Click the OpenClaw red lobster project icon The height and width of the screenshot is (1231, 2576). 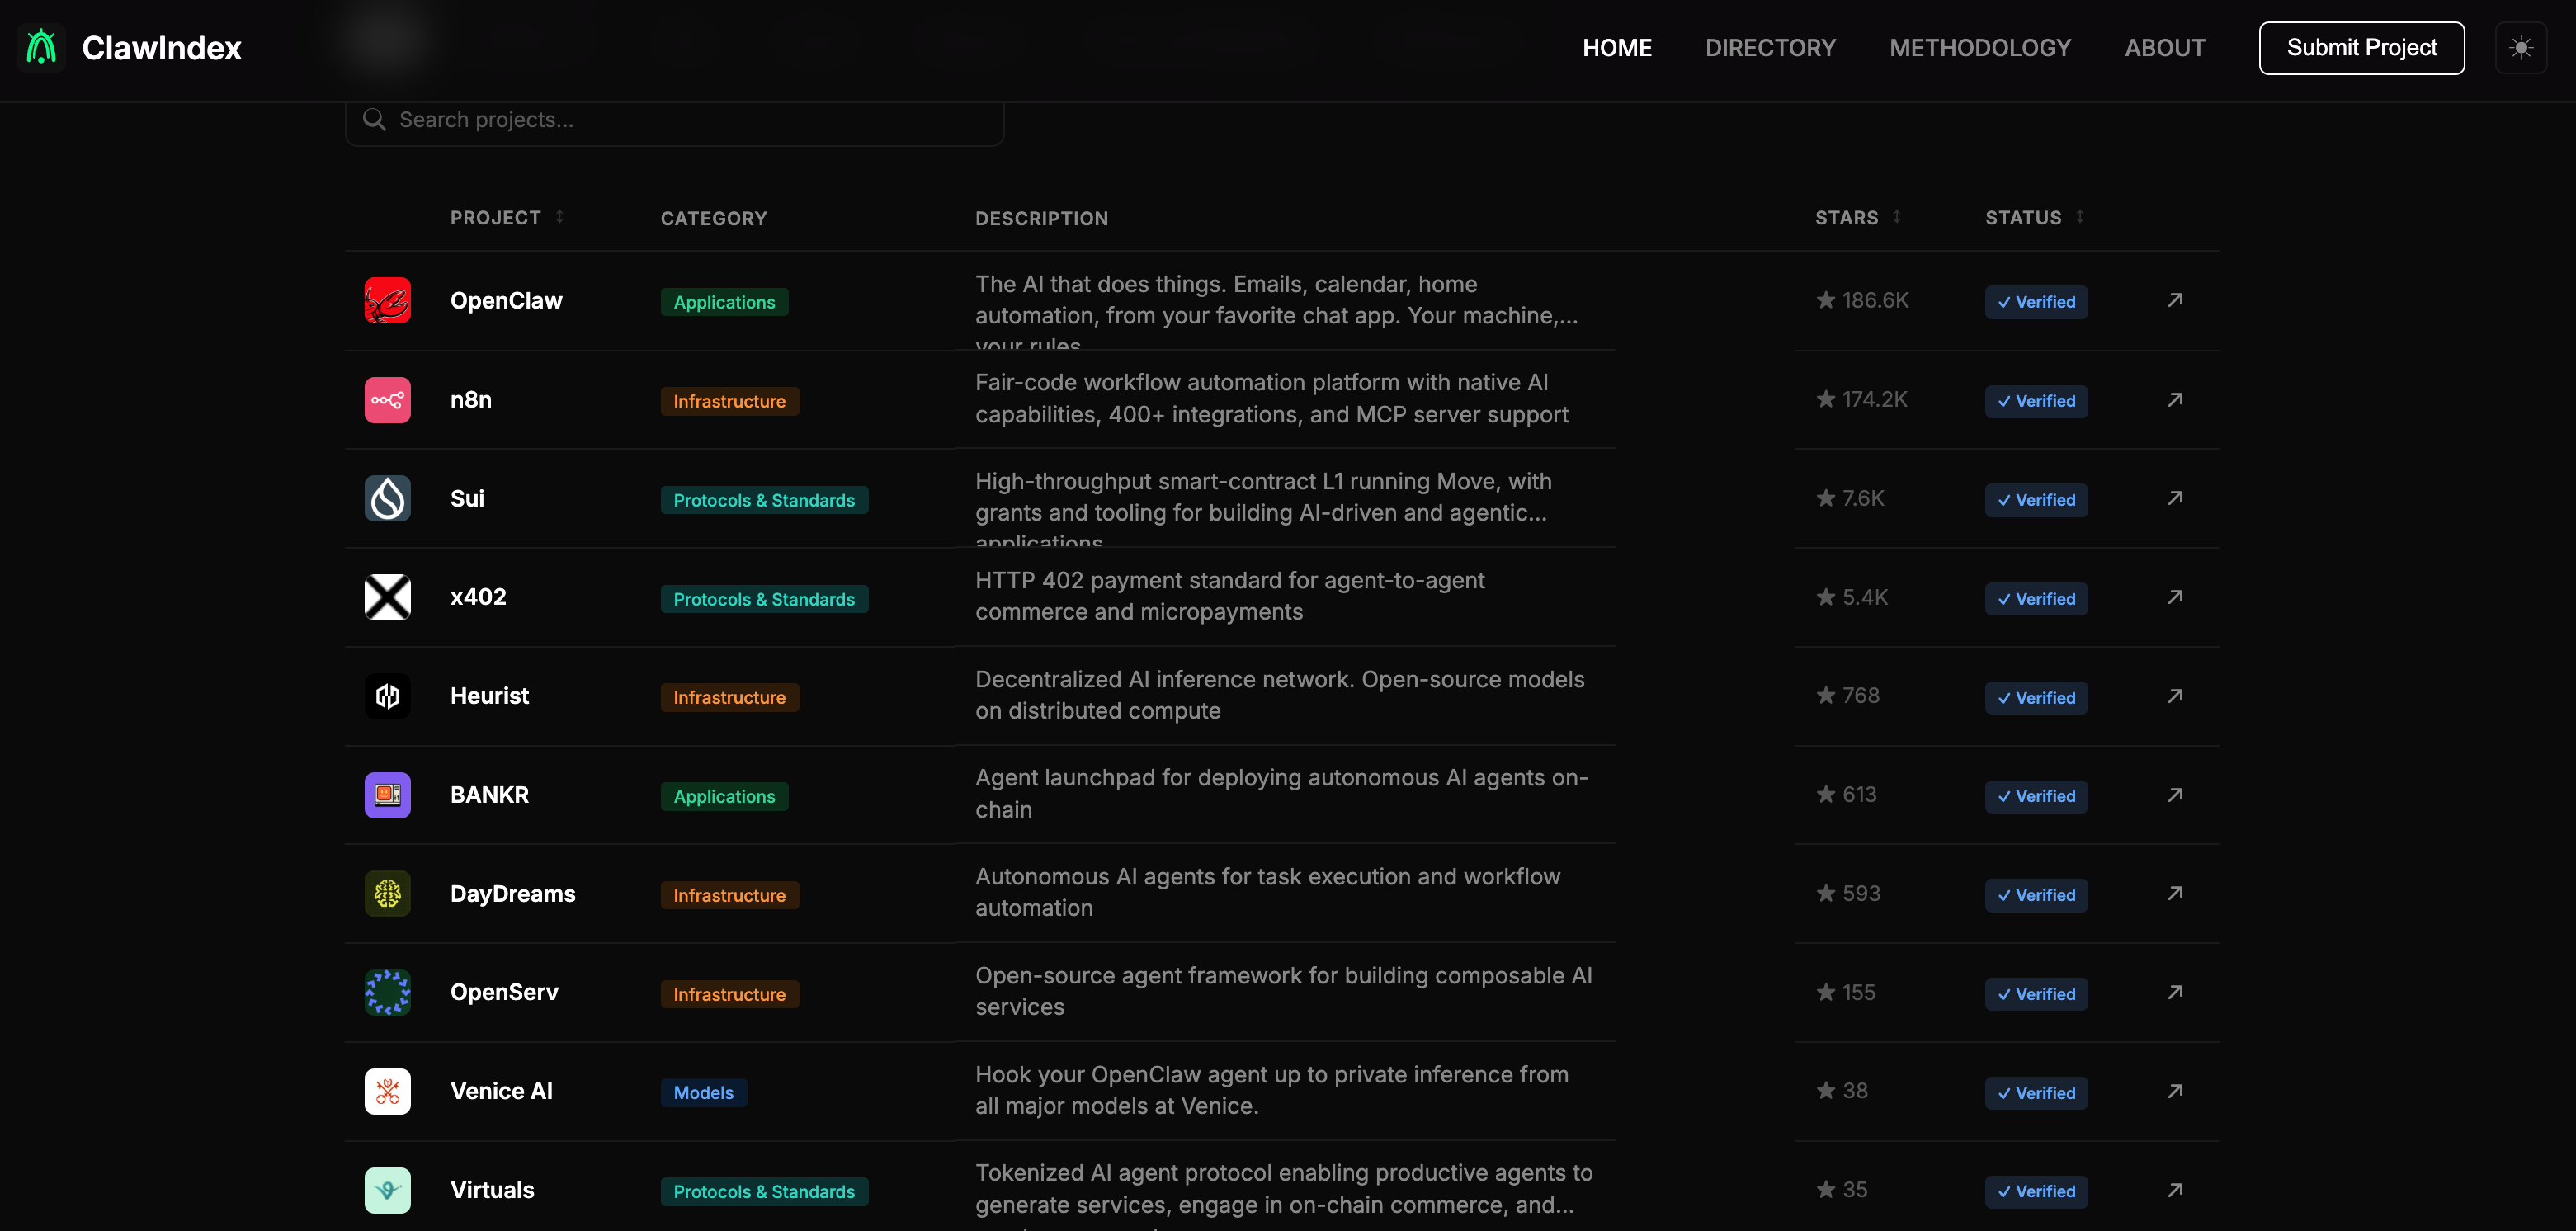click(387, 300)
